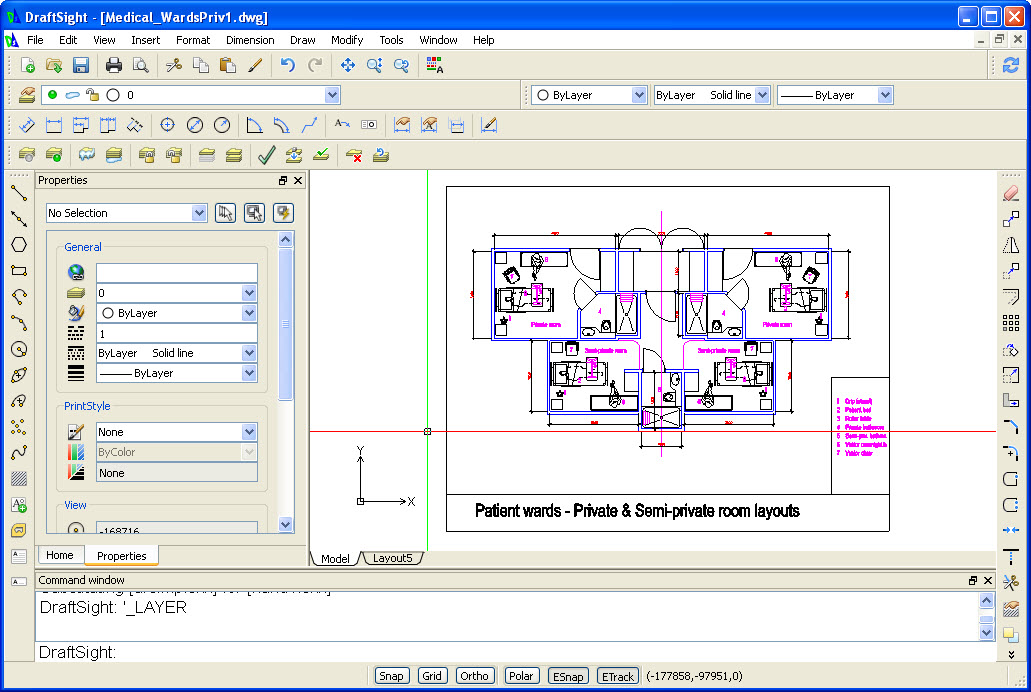This screenshot has height=692, width=1031.
Task: Redo the last undone action
Action: (315, 65)
